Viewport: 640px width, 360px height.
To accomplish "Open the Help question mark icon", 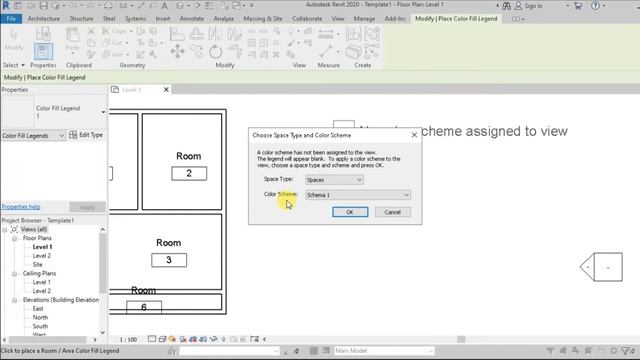I will pyautogui.click(x=596, y=6).
